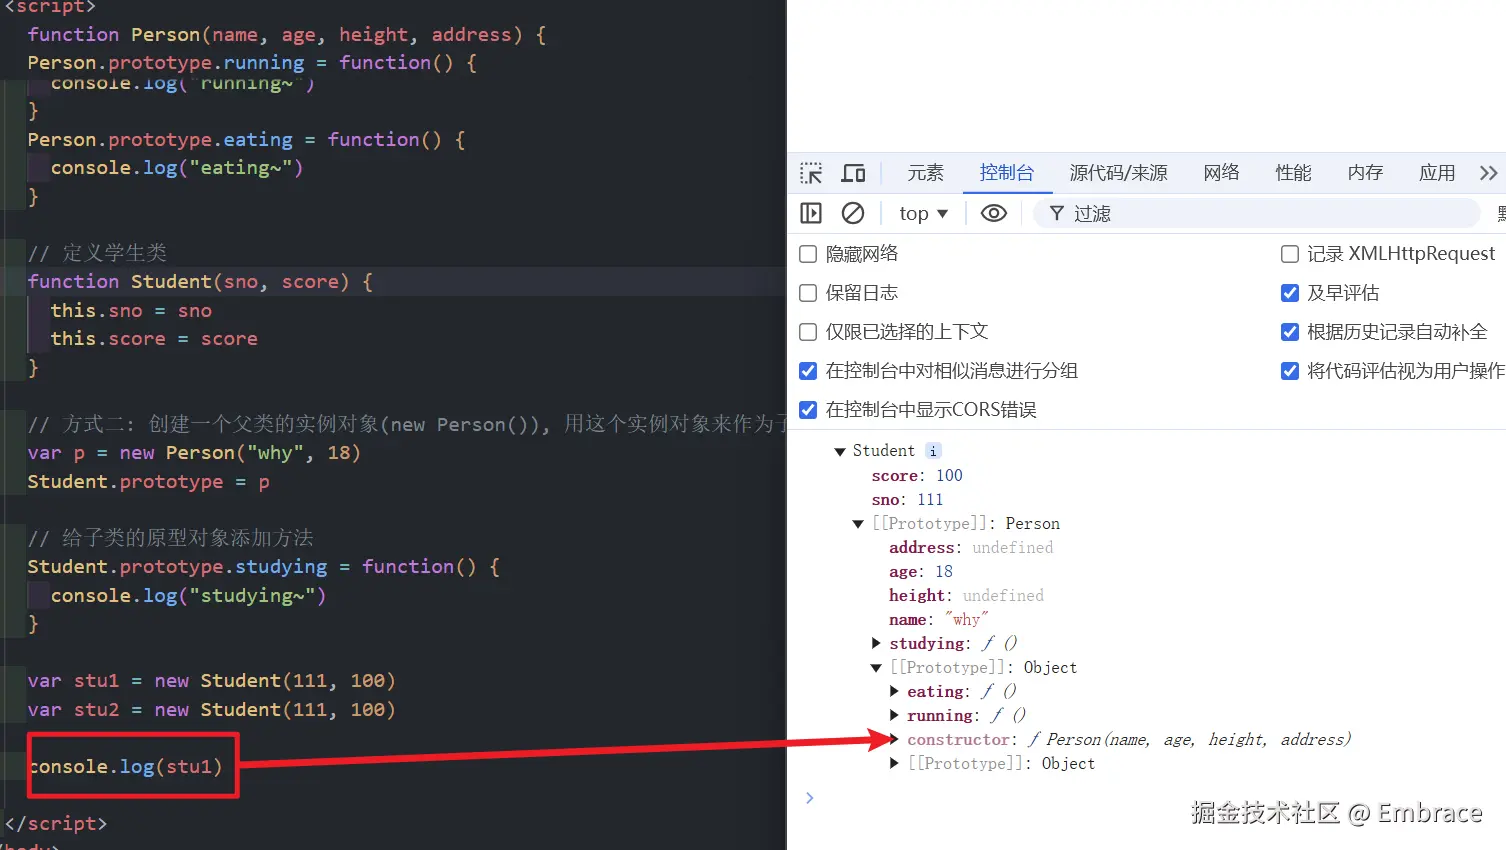This screenshot has width=1506, height=850.
Task: Open the 网络 tab
Action: [1221, 173]
